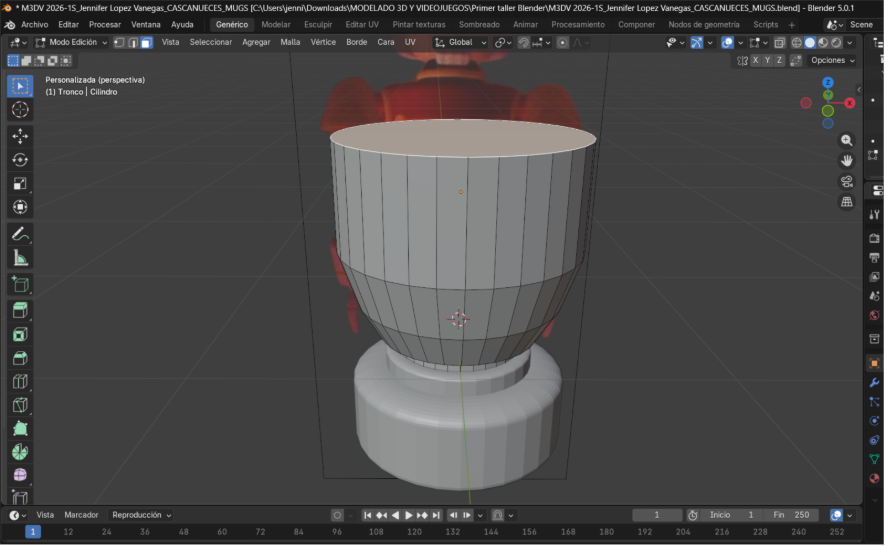Click the red X axis gizmo
Screen dimensions: 885x546
pos(850,103)
